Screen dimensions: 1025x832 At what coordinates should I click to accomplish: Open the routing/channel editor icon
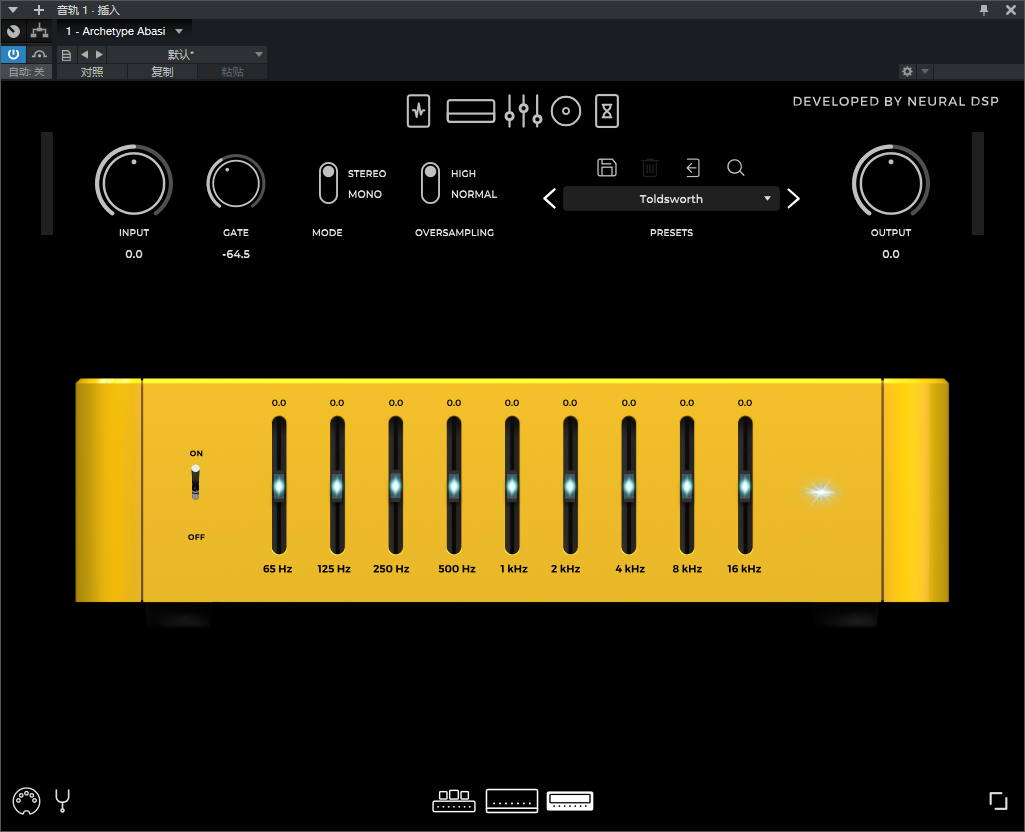click(x=39, y=31)
